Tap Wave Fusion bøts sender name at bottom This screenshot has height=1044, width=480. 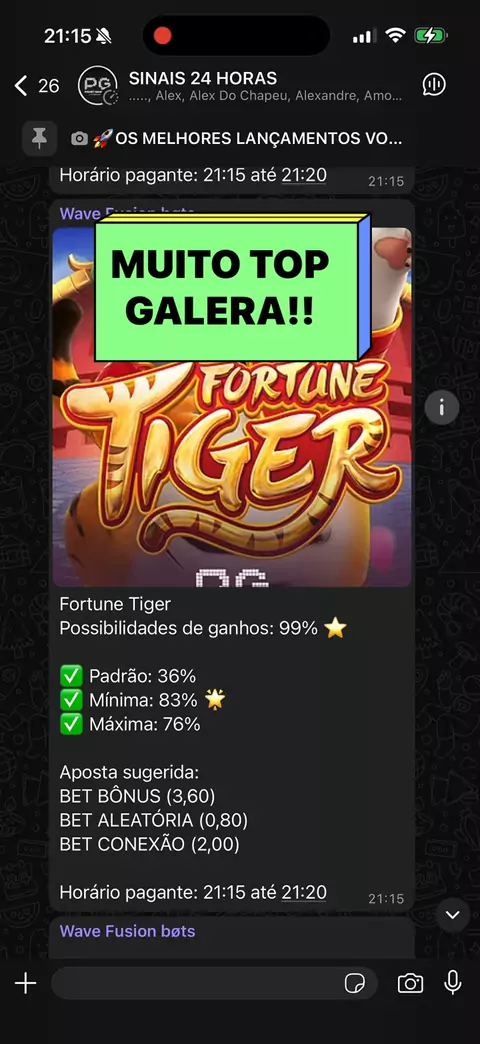(x=127, y=931)
